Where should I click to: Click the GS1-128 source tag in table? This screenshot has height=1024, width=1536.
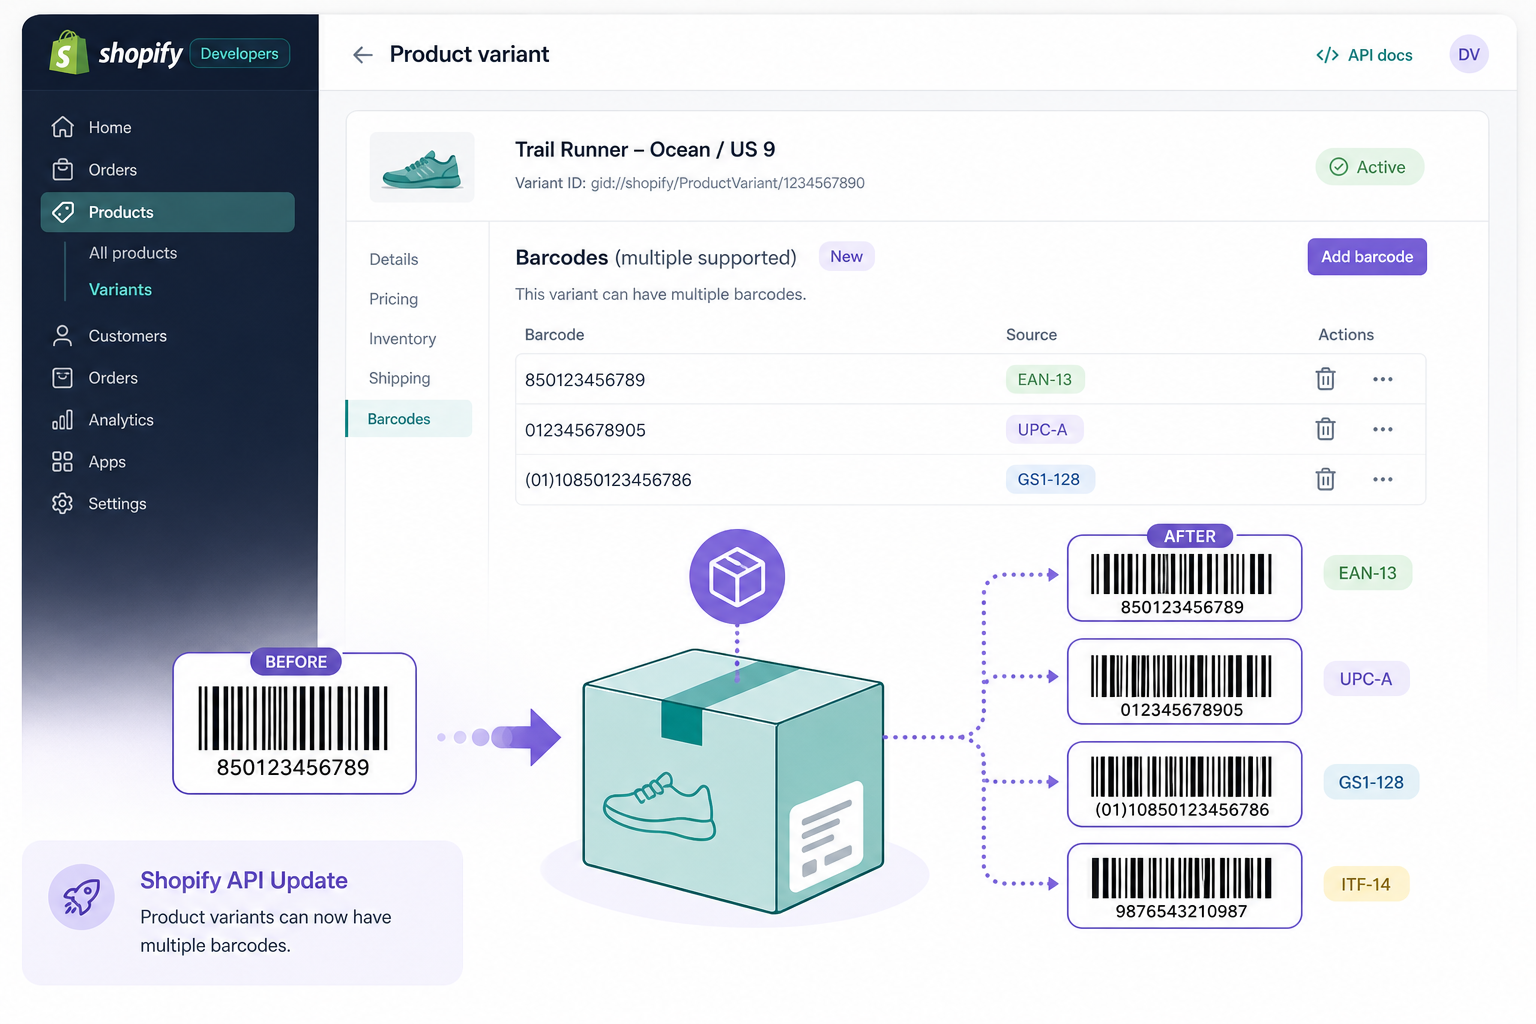coord(1049,479)
